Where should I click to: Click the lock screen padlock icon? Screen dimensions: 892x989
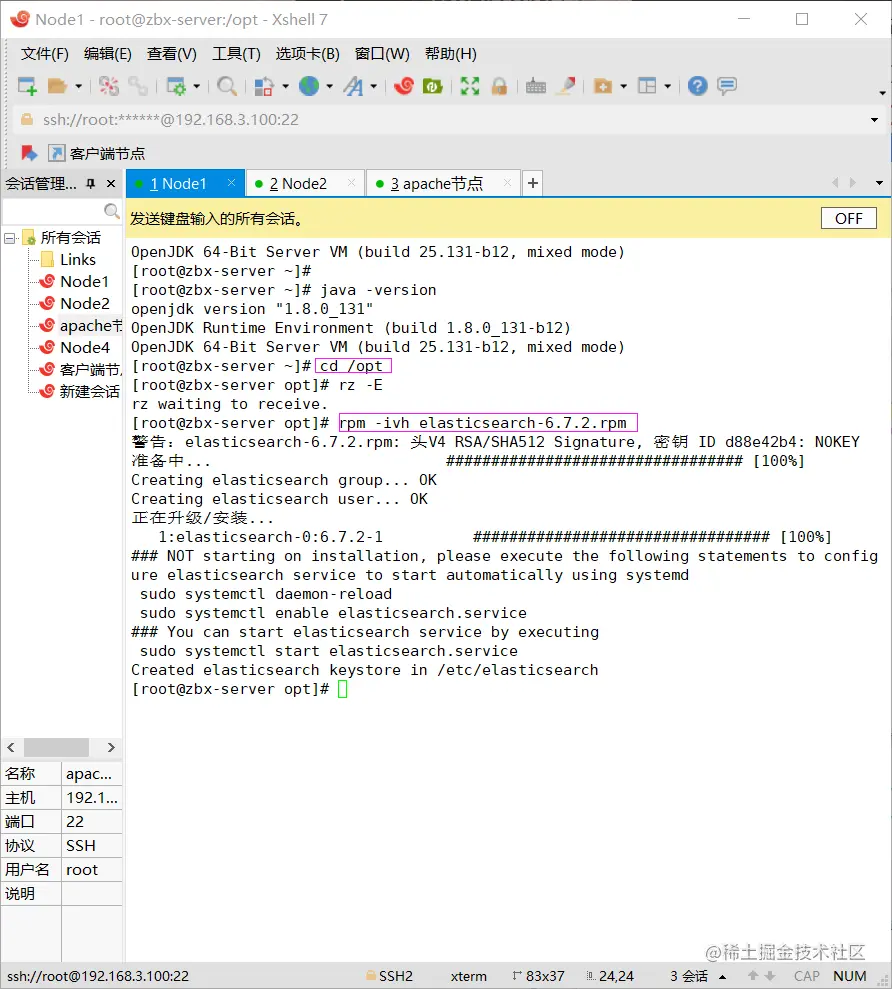tap(499, 86)
